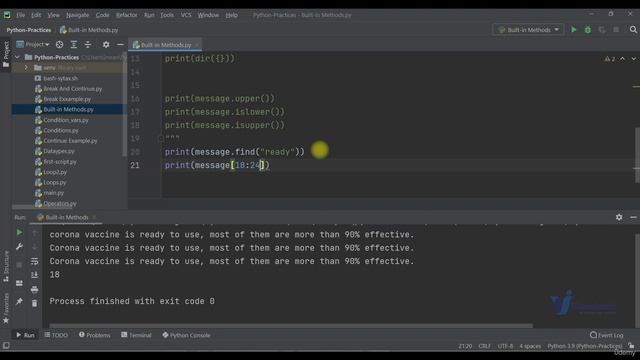Click scroll to end icon in Run panel
This screenshot has height=360, width=640.
(35, 275)
